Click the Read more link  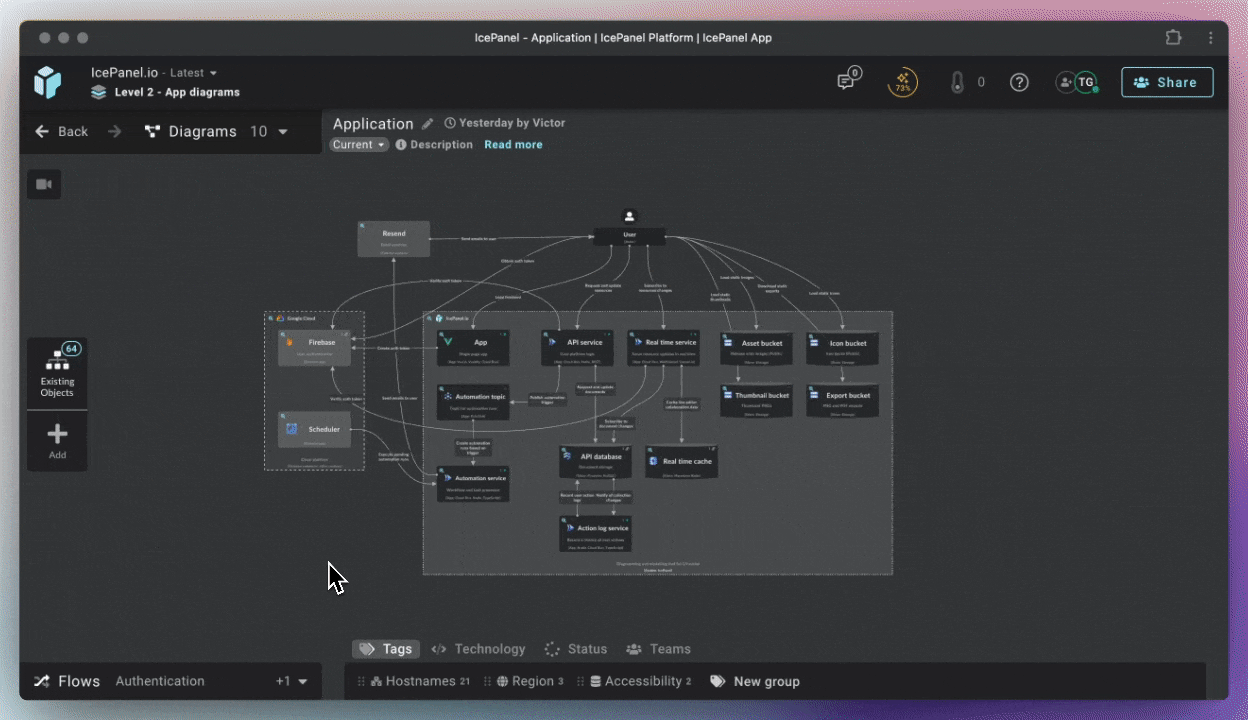(513, 145)
